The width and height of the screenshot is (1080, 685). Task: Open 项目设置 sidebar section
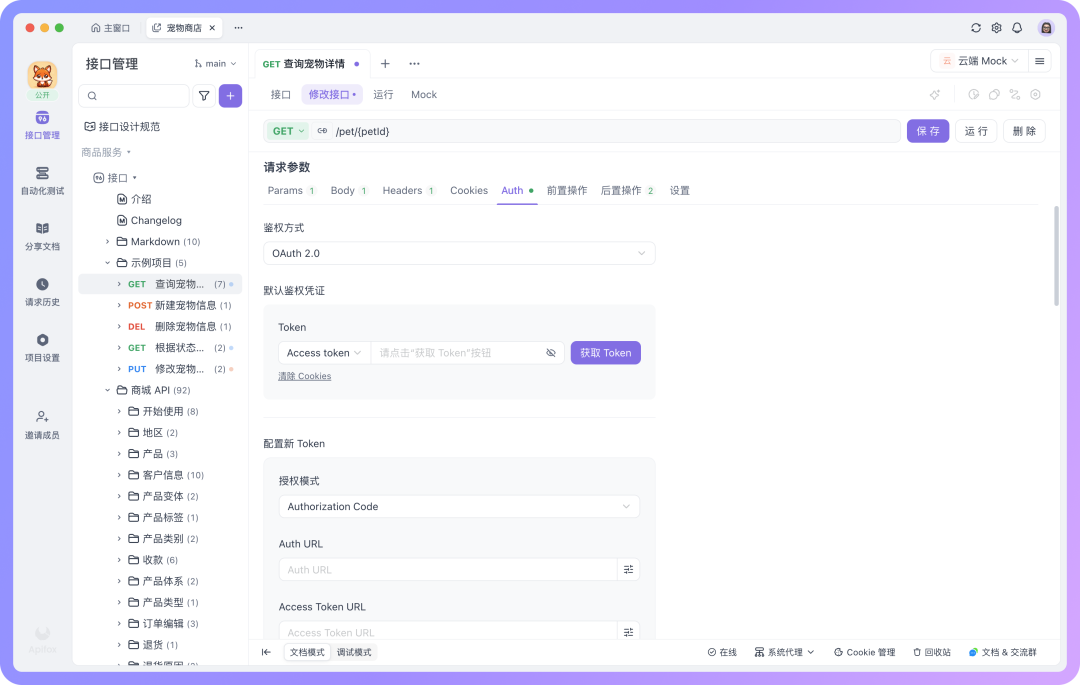coord(42,348)
